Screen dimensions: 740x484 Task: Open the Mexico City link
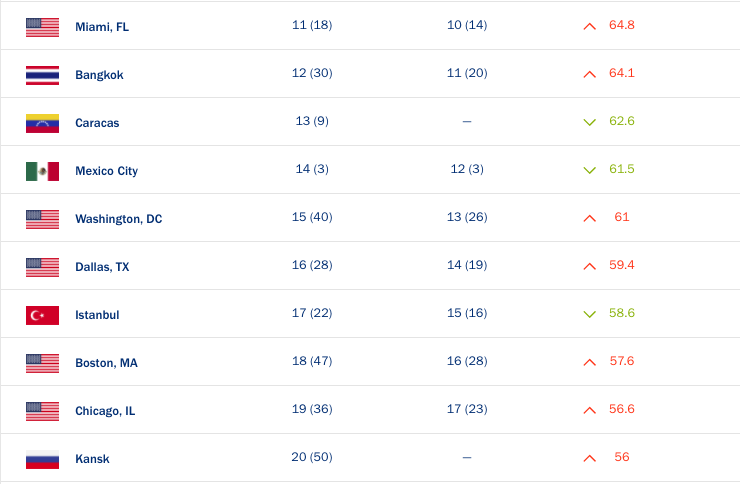point(106,171)
